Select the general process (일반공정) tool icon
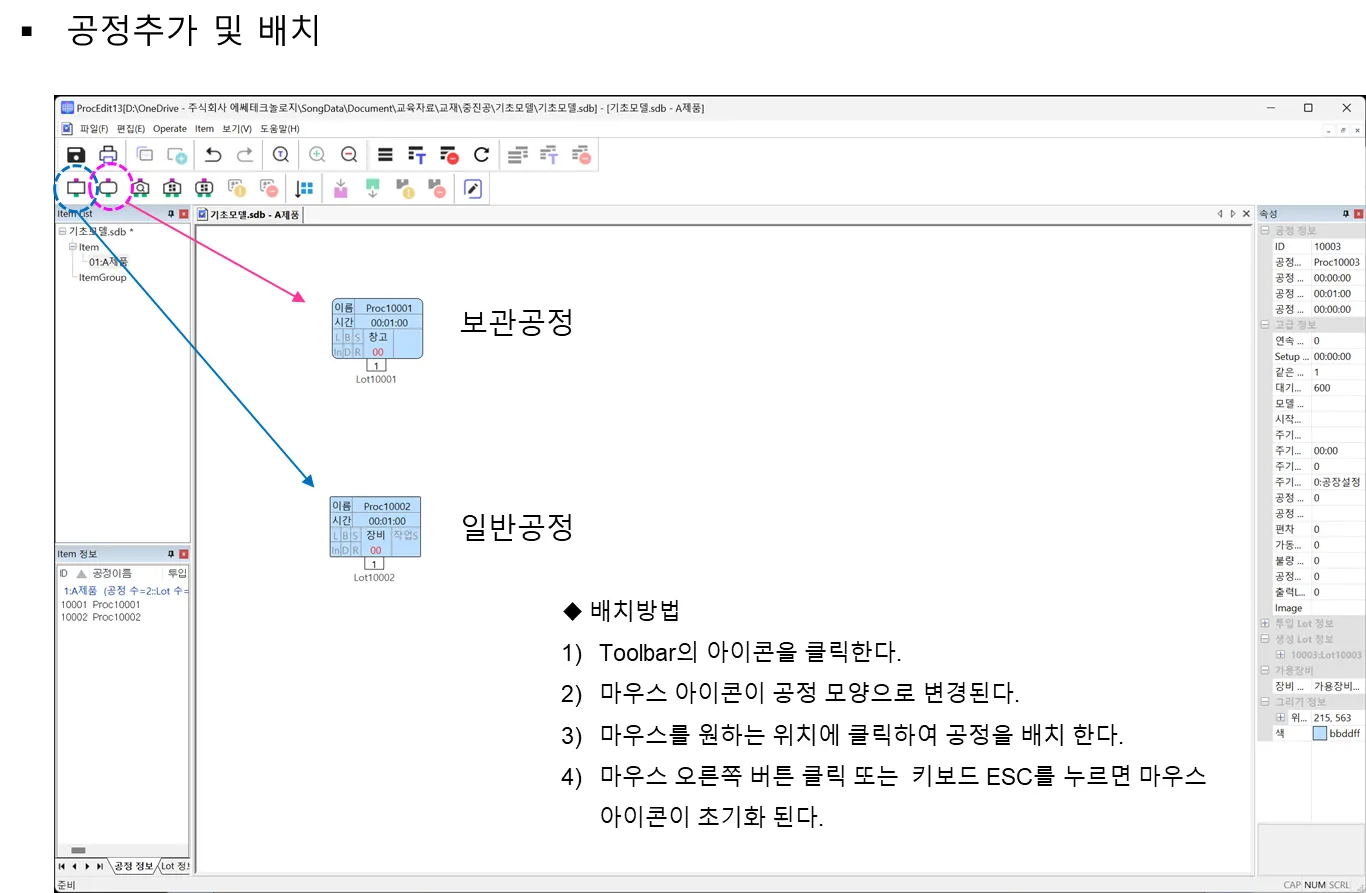Viewport: 1366px width, 893px height. (x=76, y=188)
